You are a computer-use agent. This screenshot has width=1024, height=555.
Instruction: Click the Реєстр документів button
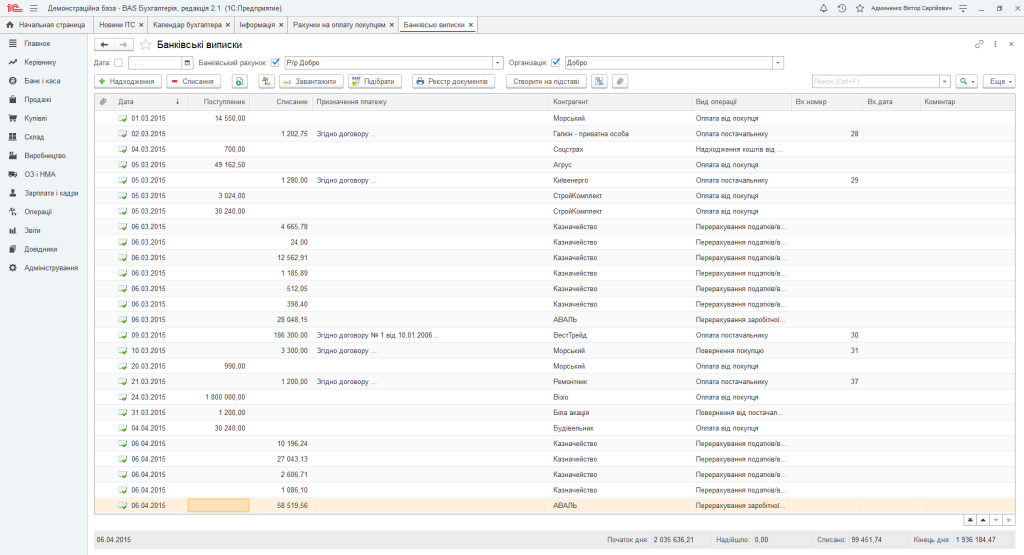tap(453, 82)
